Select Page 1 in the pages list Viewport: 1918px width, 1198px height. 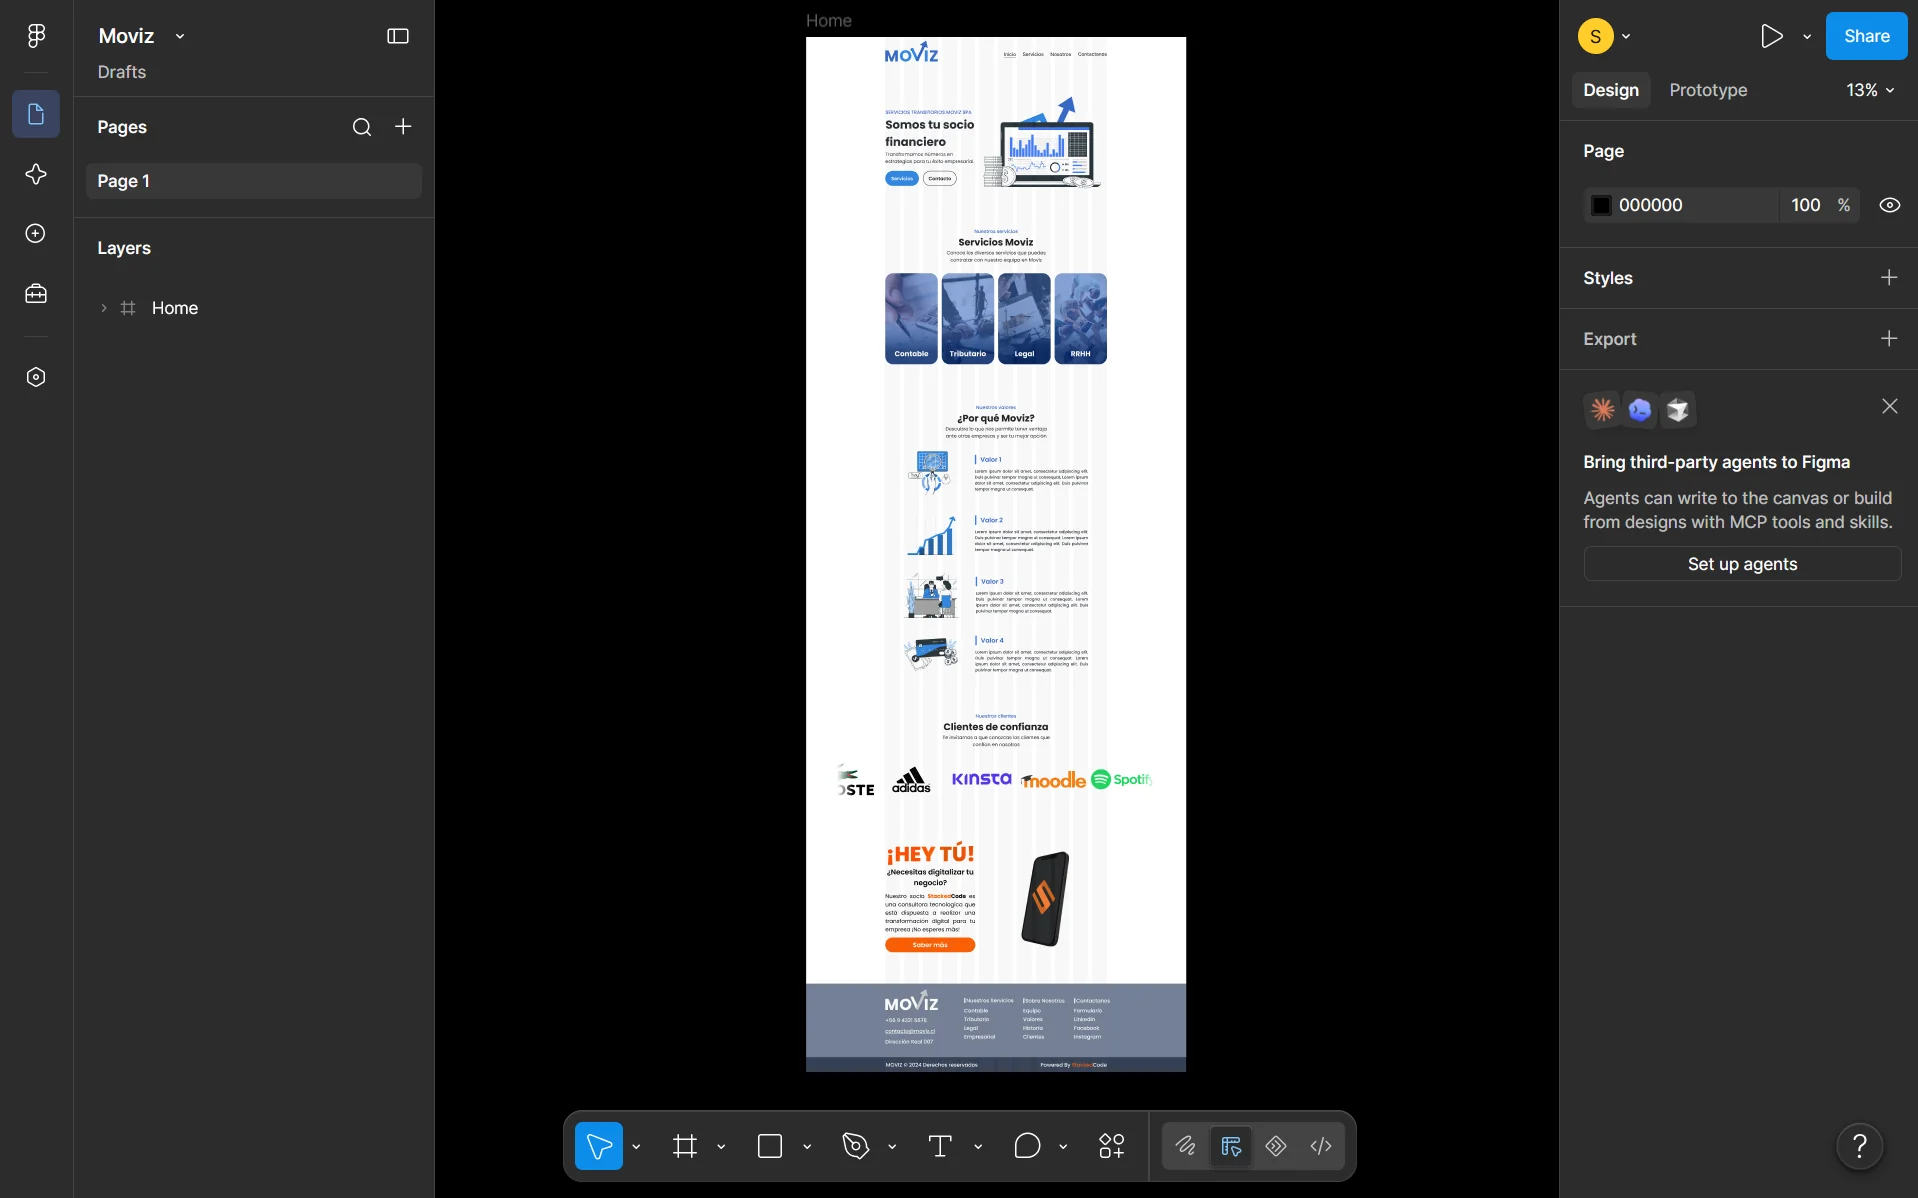click(x=254, y=181)
